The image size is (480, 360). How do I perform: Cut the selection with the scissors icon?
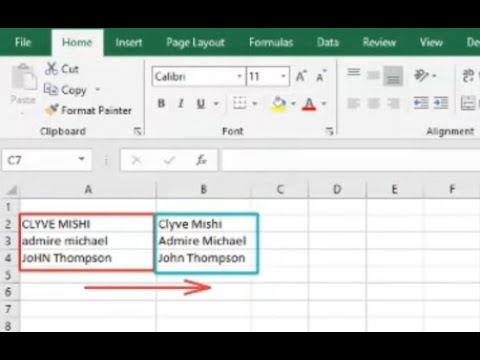coord(52,69)
